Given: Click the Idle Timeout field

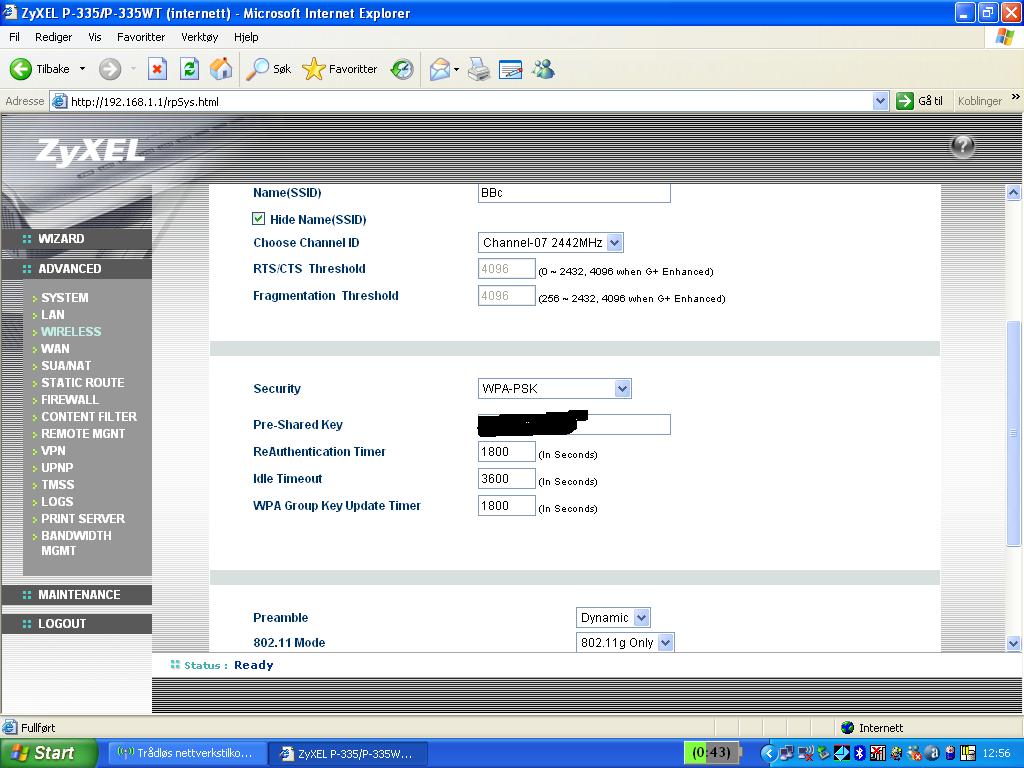Looking at the screenshot, I should click(x=507, y=479).
